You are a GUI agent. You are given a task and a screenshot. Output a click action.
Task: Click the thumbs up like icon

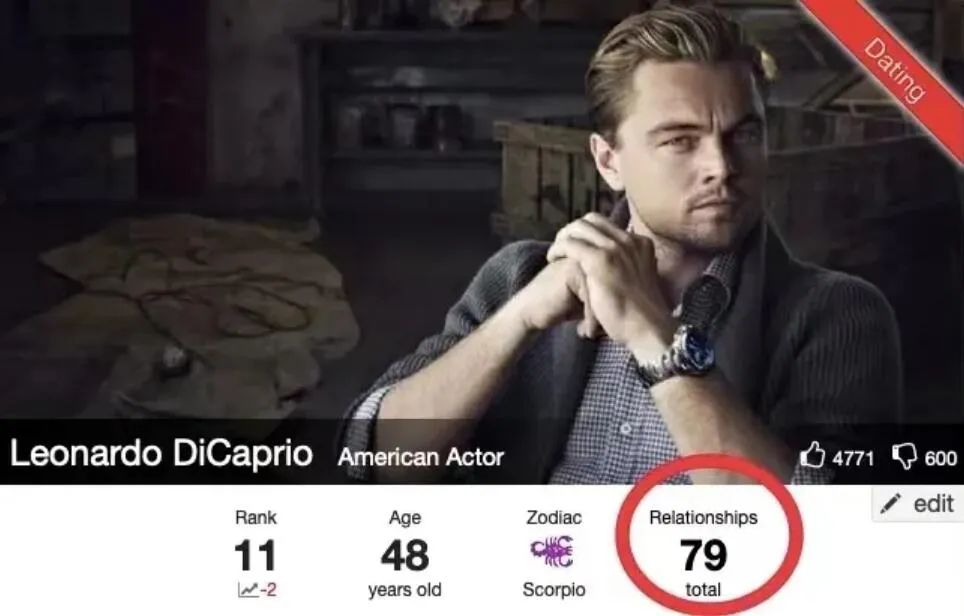[812, 455]
